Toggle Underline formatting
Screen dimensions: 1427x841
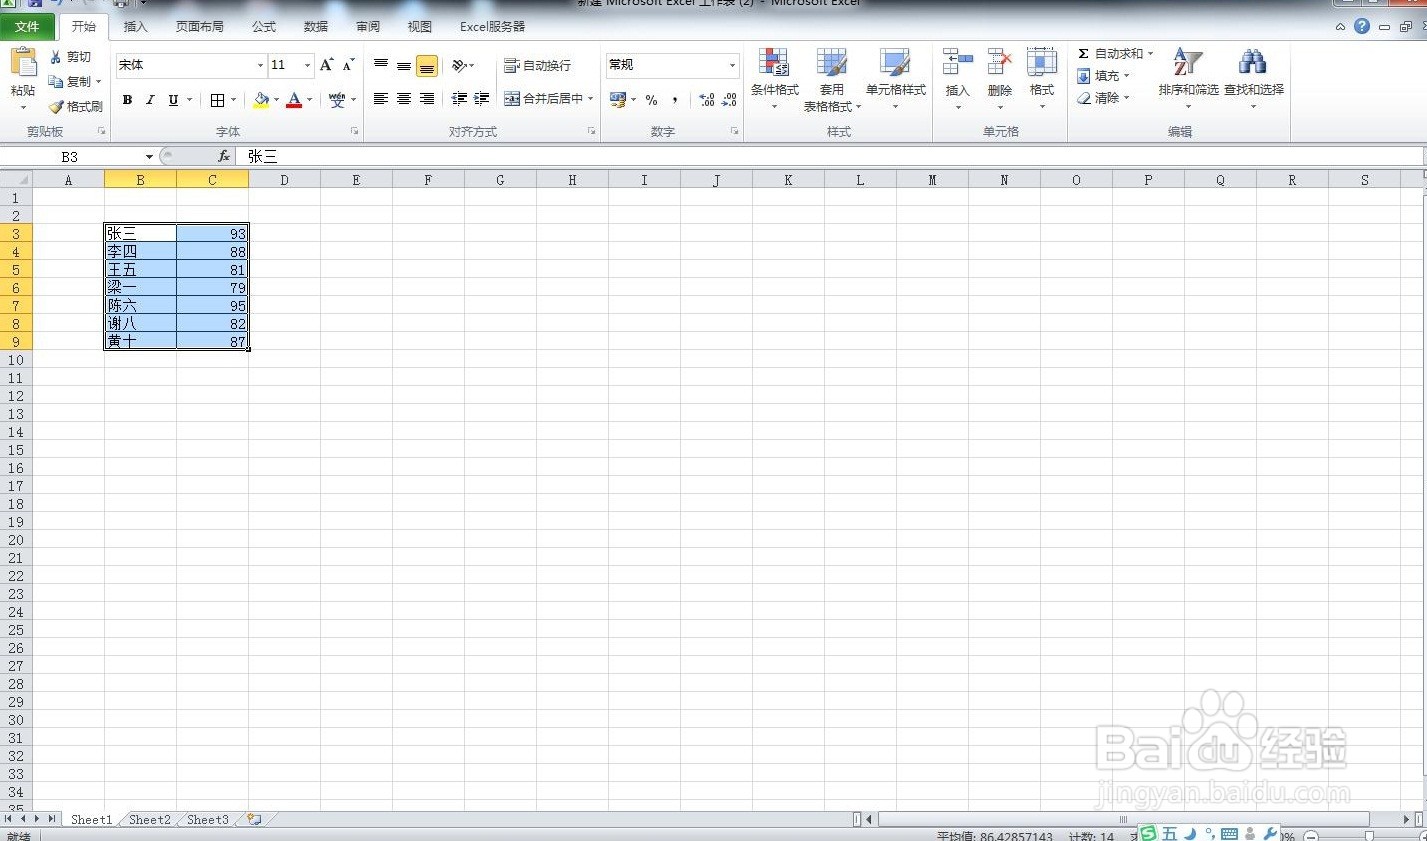173,100
